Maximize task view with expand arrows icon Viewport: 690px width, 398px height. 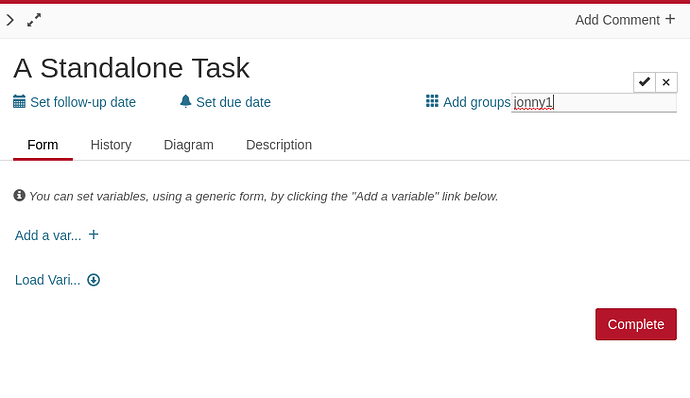[34, 20]
